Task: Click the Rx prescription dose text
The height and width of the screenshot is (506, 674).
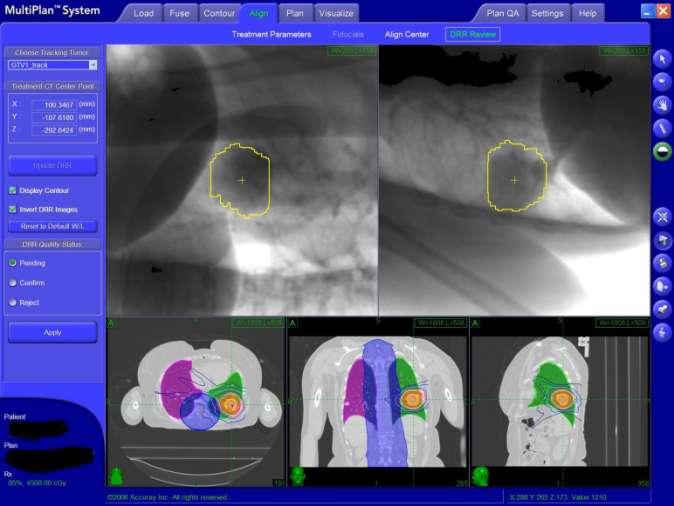Action: (37, 483)
